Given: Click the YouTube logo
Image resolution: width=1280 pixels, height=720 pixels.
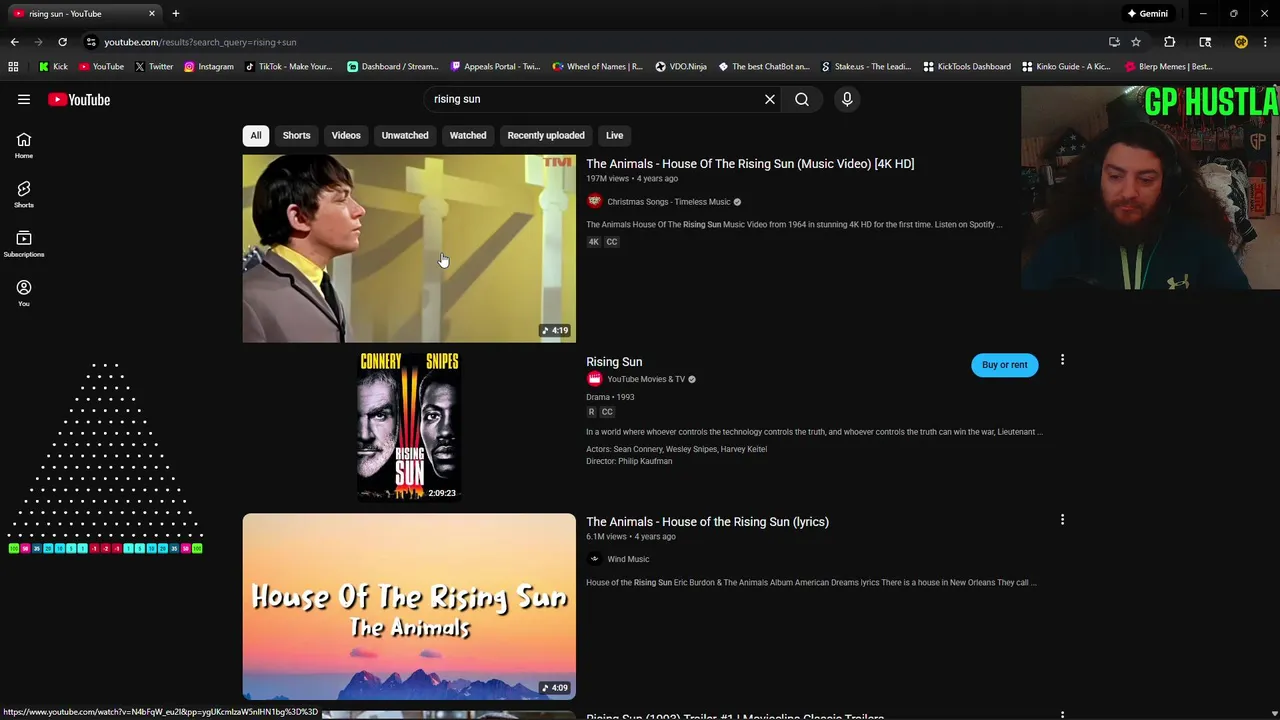Looking at the screenshot, I should pos(79,99).
